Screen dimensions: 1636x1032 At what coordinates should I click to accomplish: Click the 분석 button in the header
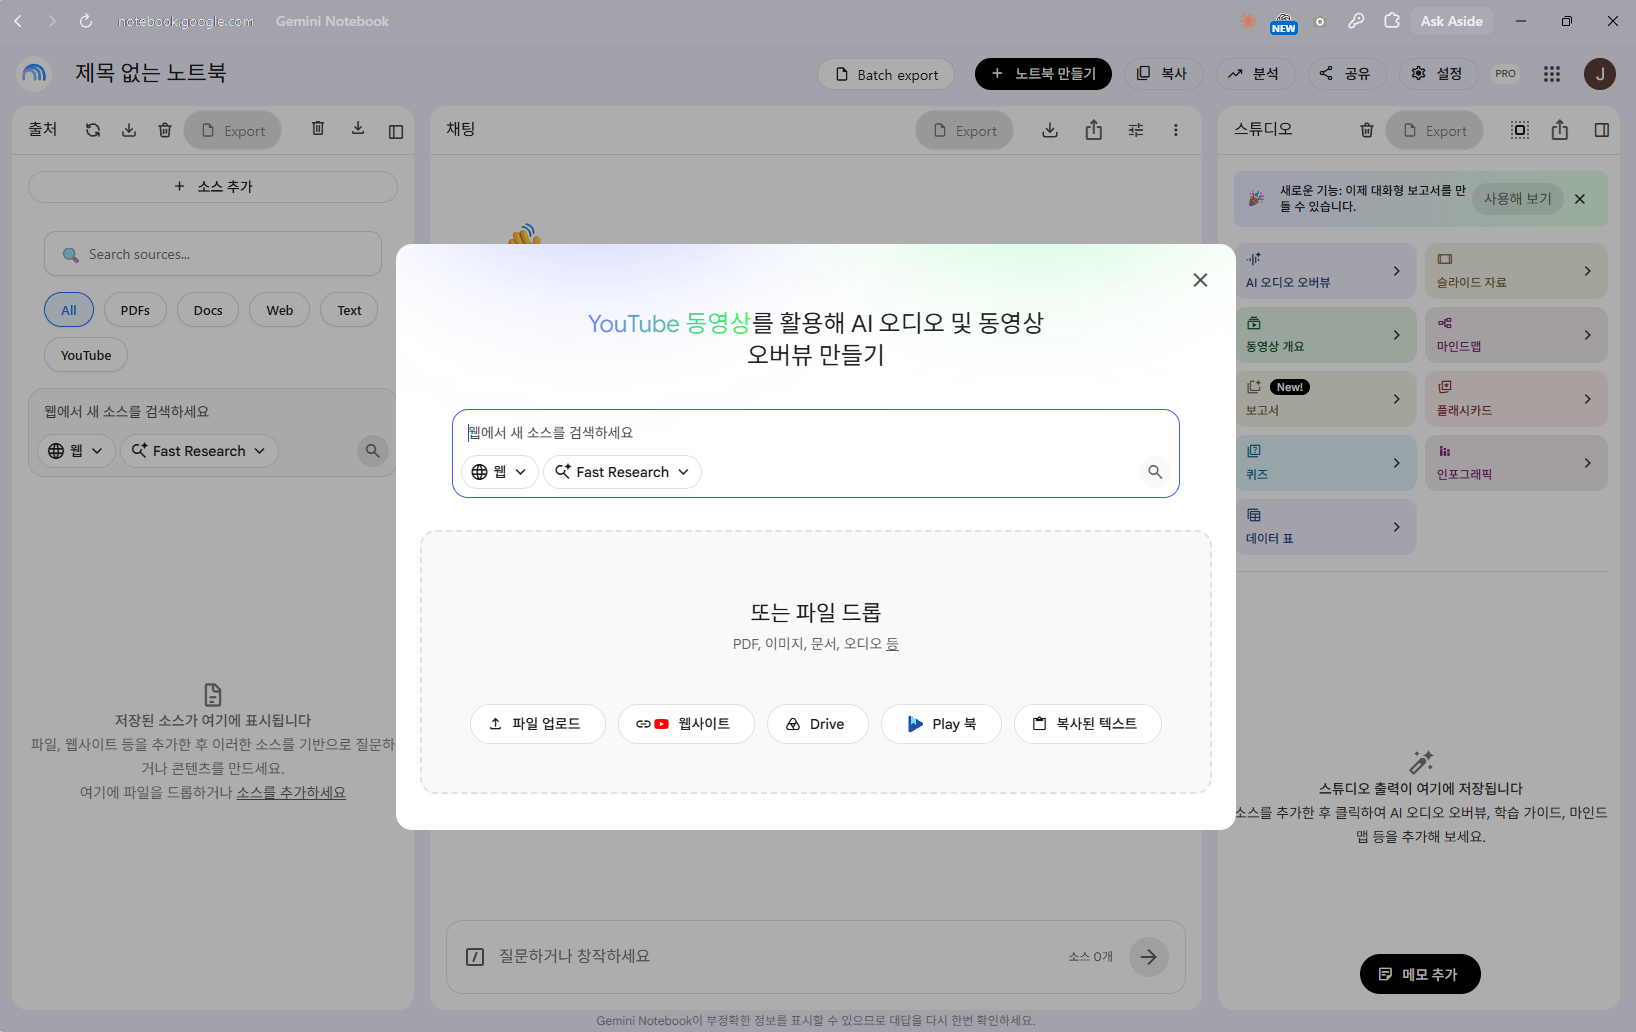[x=1254, y=74]
